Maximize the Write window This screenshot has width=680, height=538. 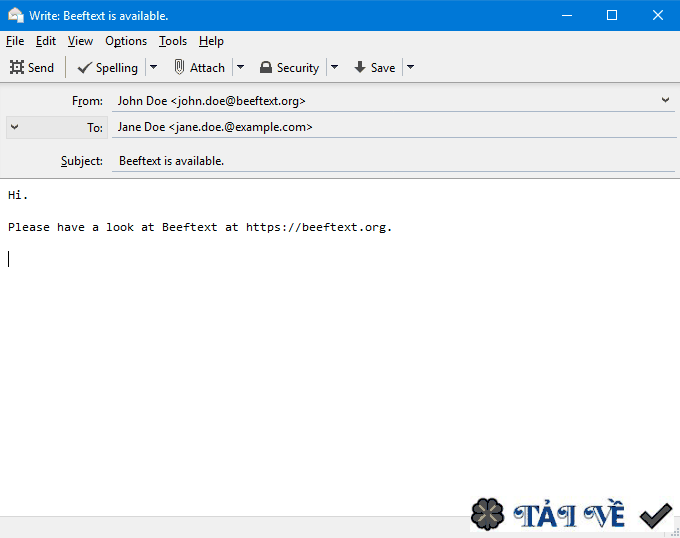tap(612, 15)
